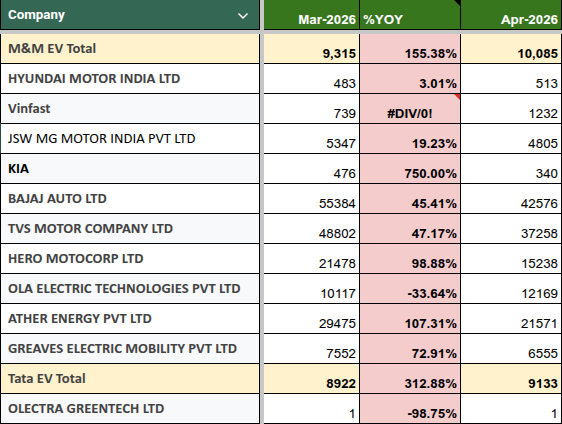Viewport: 562px width, 424px height.
Task: Select TVS MOTOR COMPANY LTD cell
Action: [x=130, y=229]
